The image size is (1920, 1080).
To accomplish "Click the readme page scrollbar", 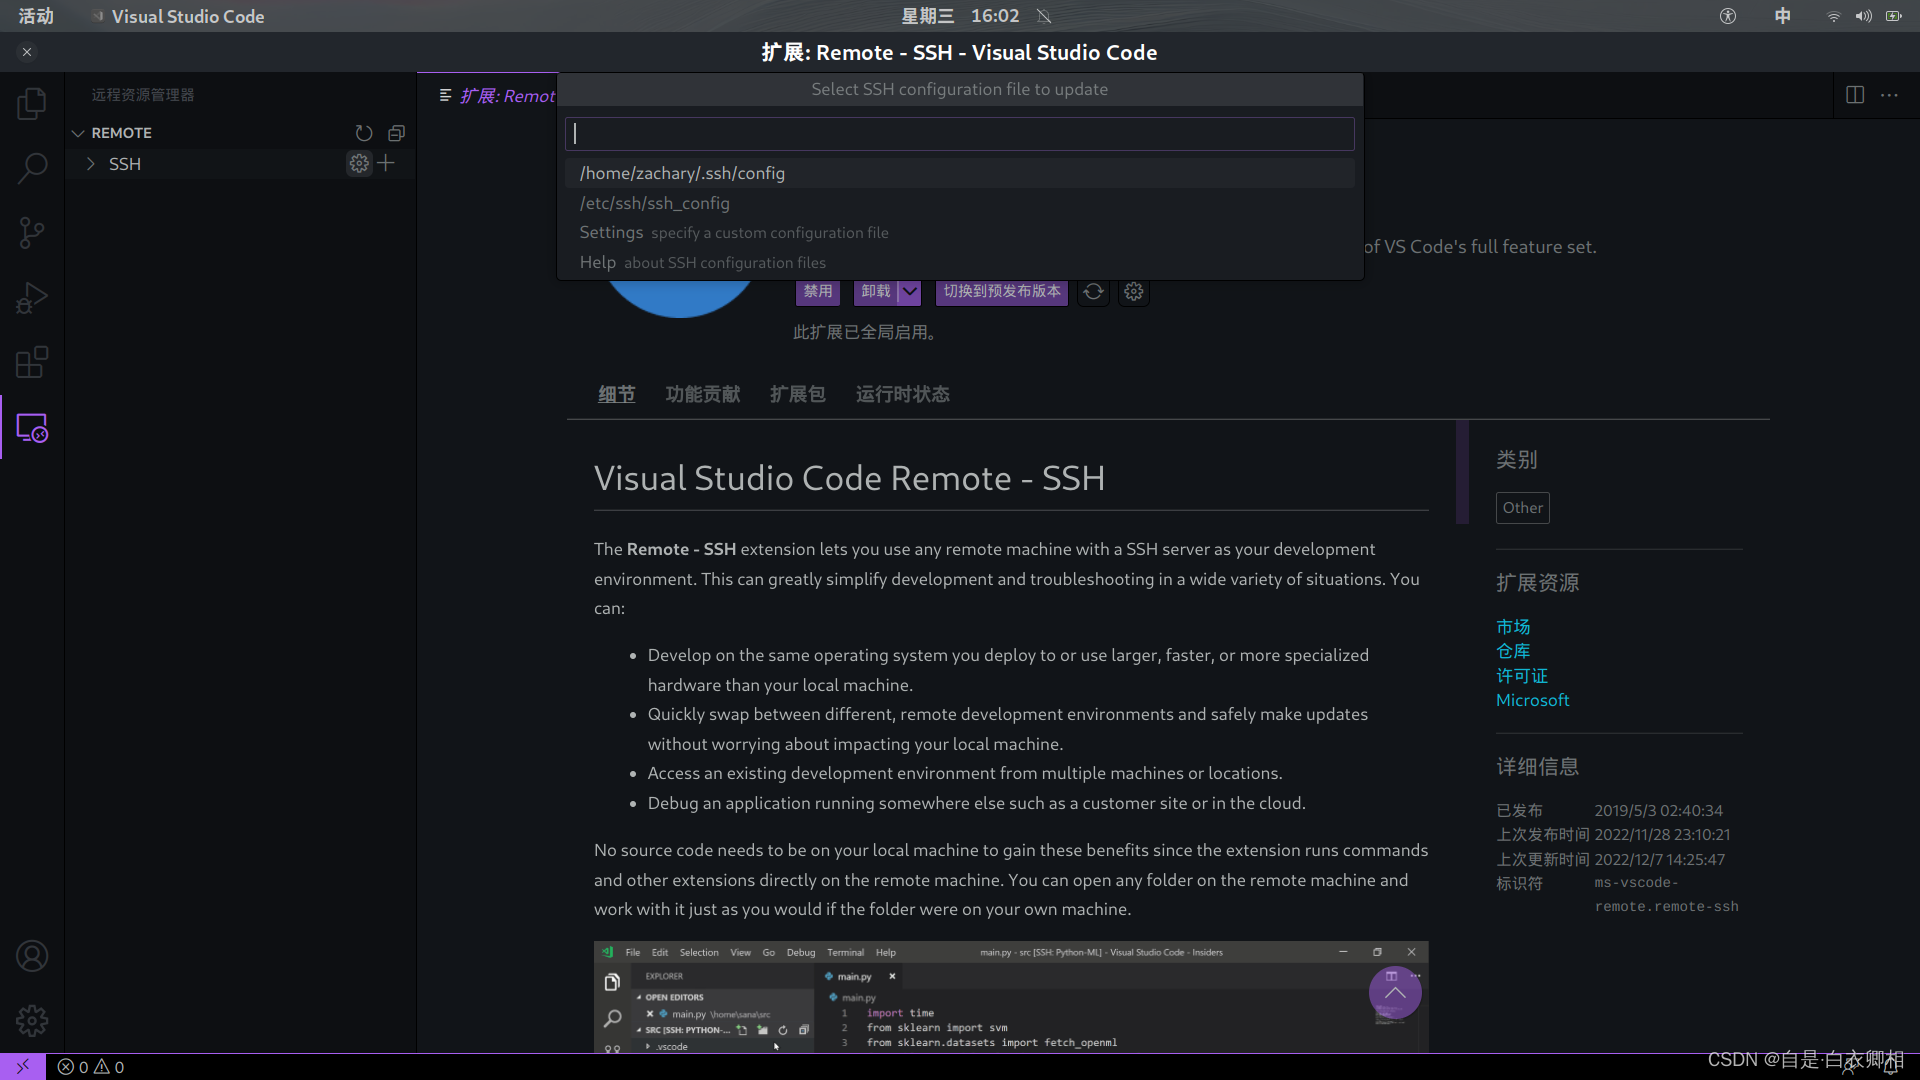I will (x=1462, y=472).
